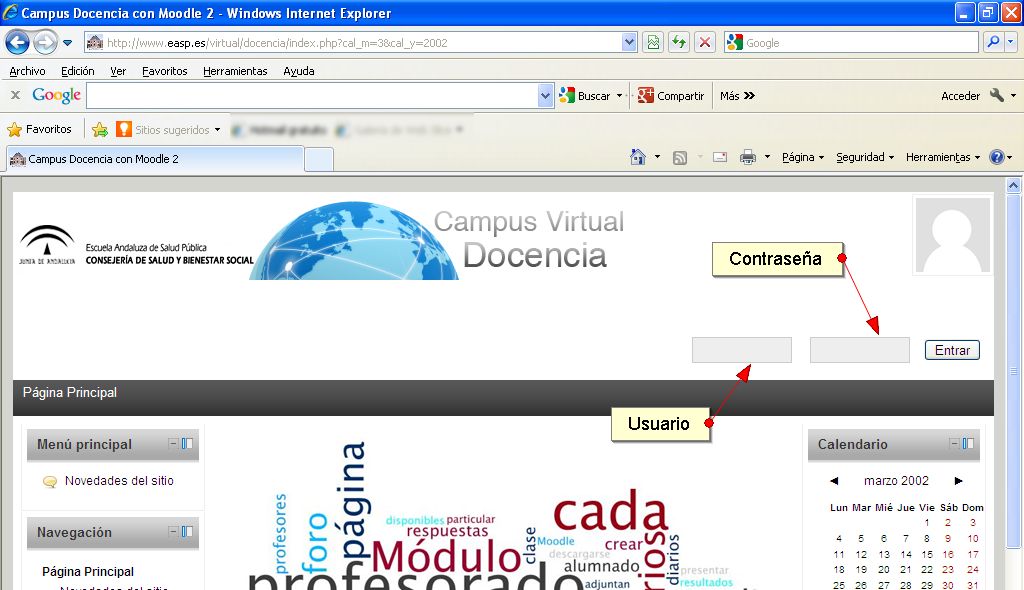1024x590 pixels.
Task: Click the RSS feeds icon
Action: coord(680,157)
